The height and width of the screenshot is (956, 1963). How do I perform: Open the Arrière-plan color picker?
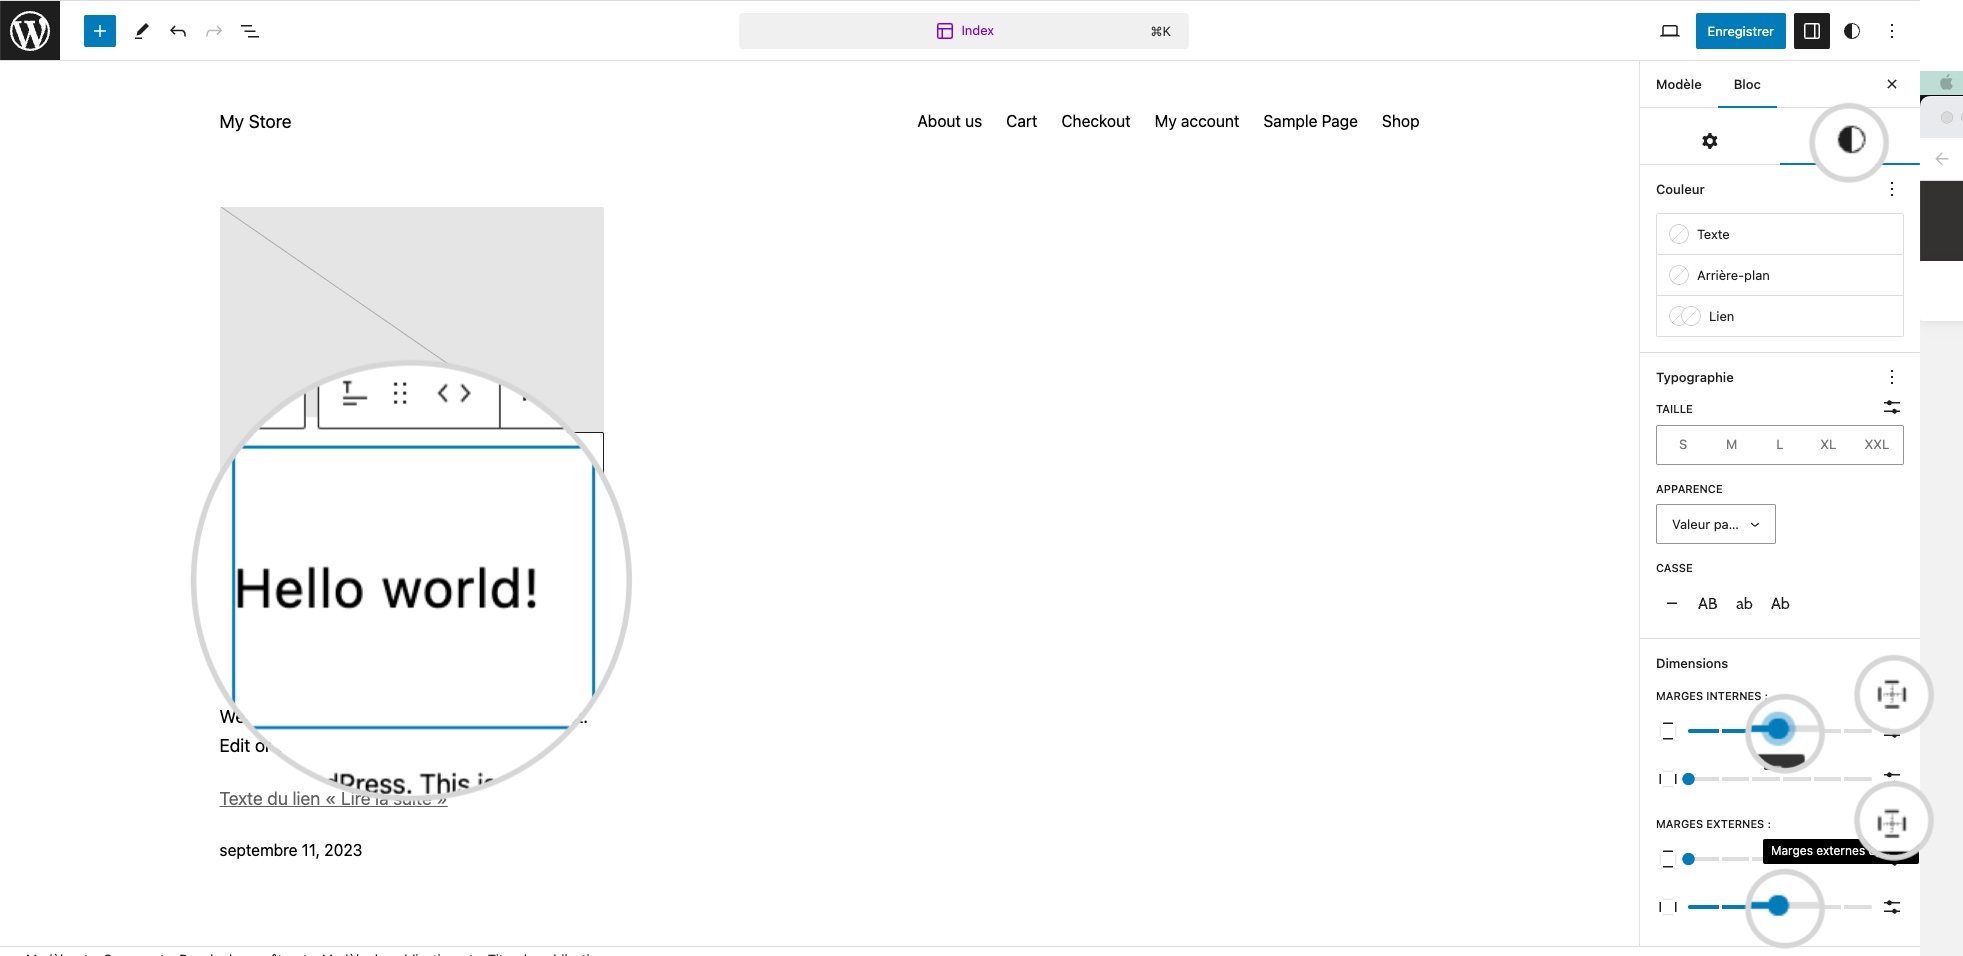[x=1779, y=275]
